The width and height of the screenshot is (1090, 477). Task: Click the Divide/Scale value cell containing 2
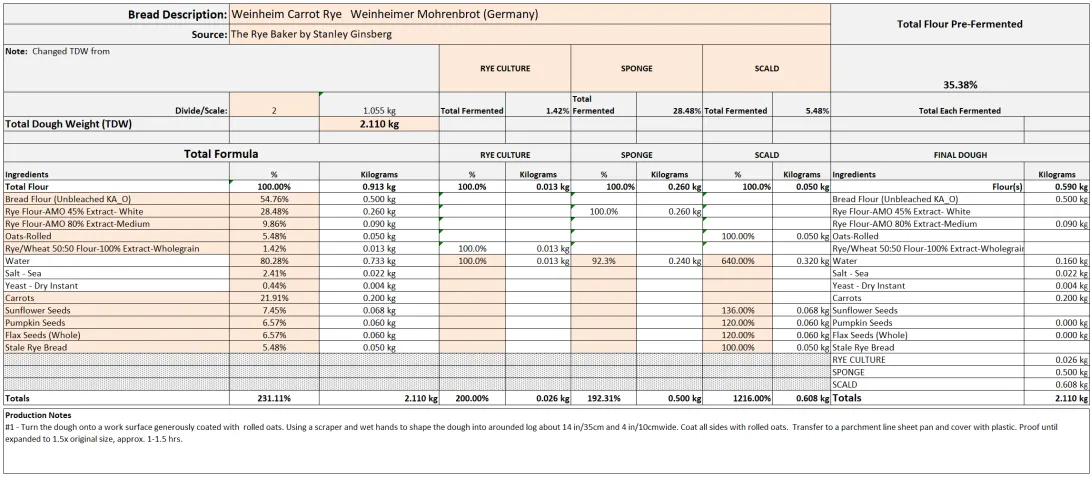coord(274,110)
